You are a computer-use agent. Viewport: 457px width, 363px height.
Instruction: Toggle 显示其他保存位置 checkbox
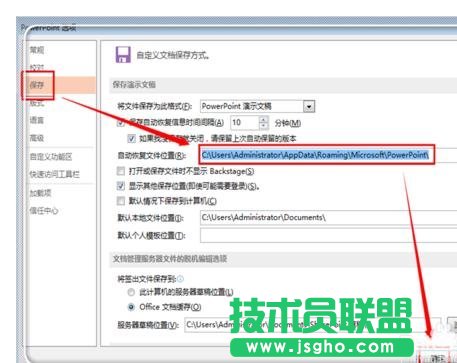(121, 186)
